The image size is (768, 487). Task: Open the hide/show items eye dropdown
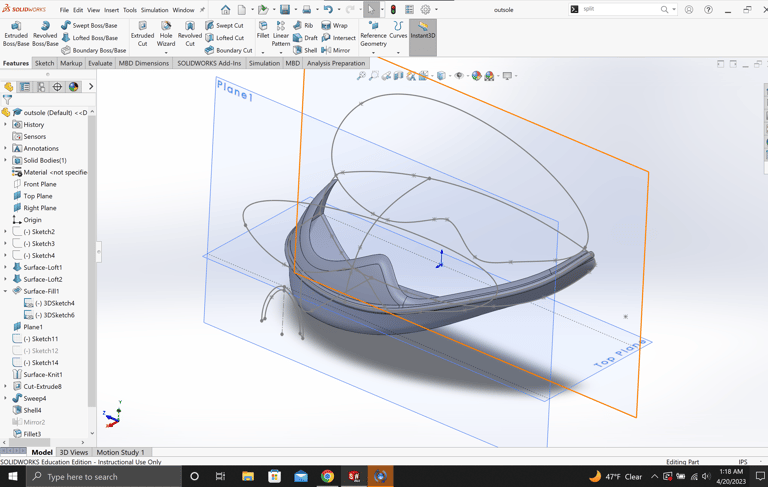click(459, 76)
